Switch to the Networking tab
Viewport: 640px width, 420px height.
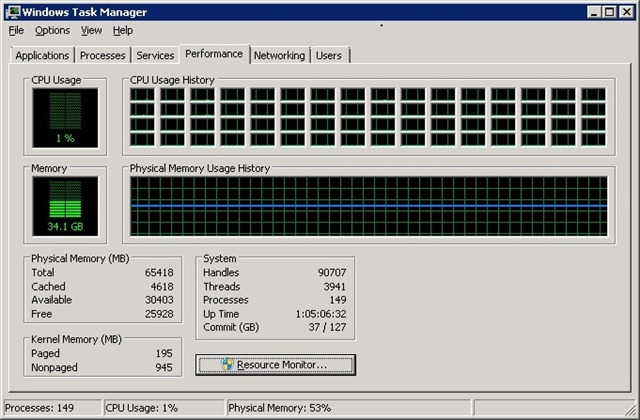tap(279, 56)
